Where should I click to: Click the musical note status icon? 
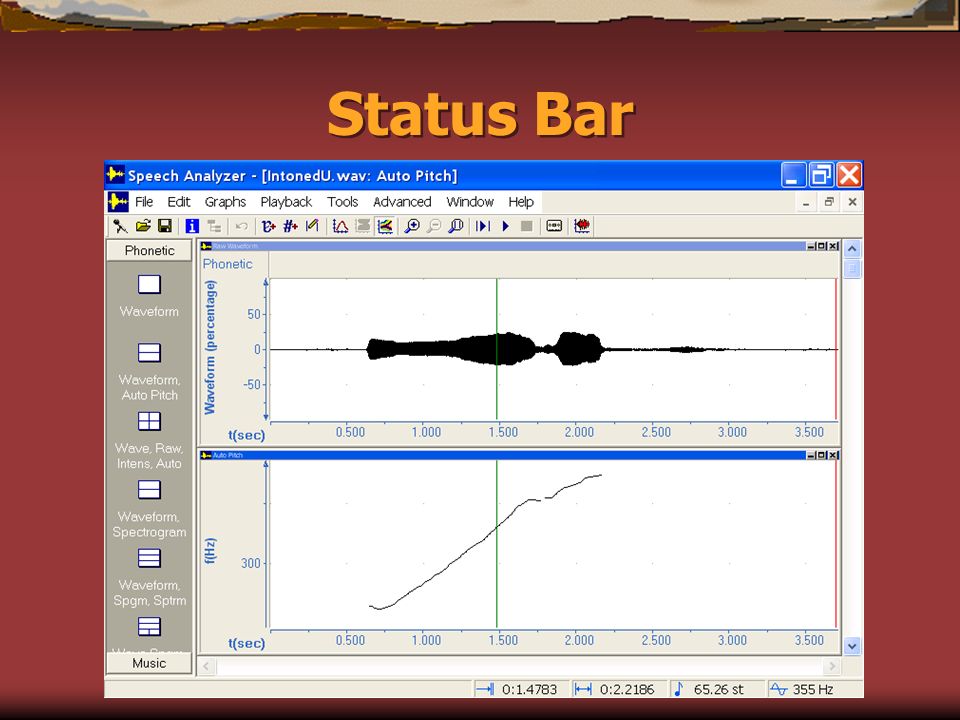click(678, 689)
